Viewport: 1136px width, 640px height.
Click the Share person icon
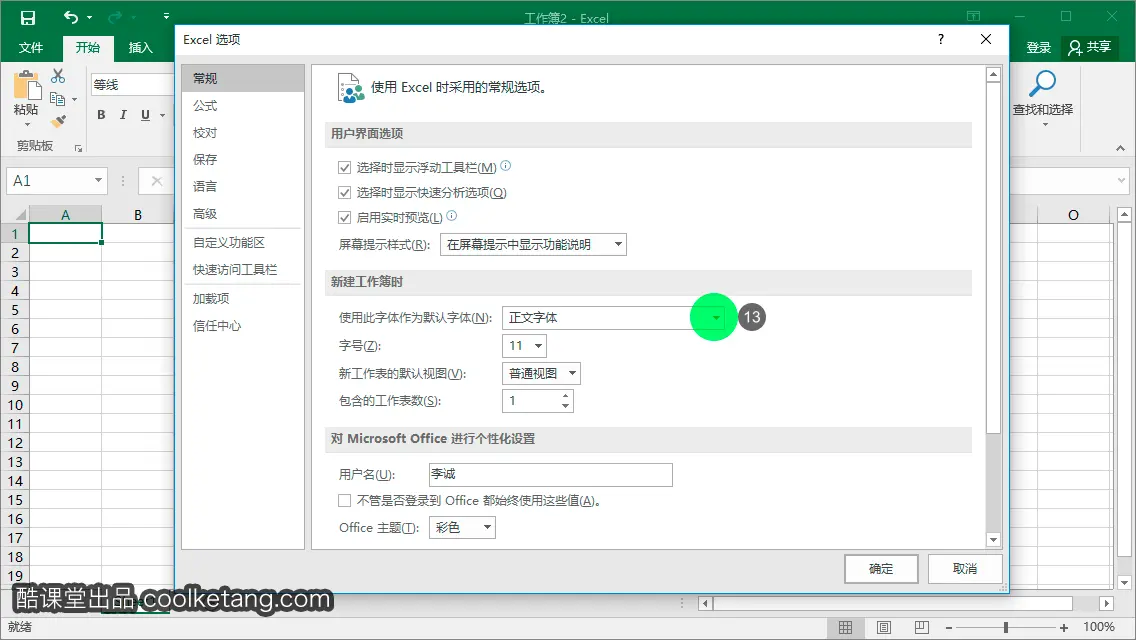[1075, 48]
